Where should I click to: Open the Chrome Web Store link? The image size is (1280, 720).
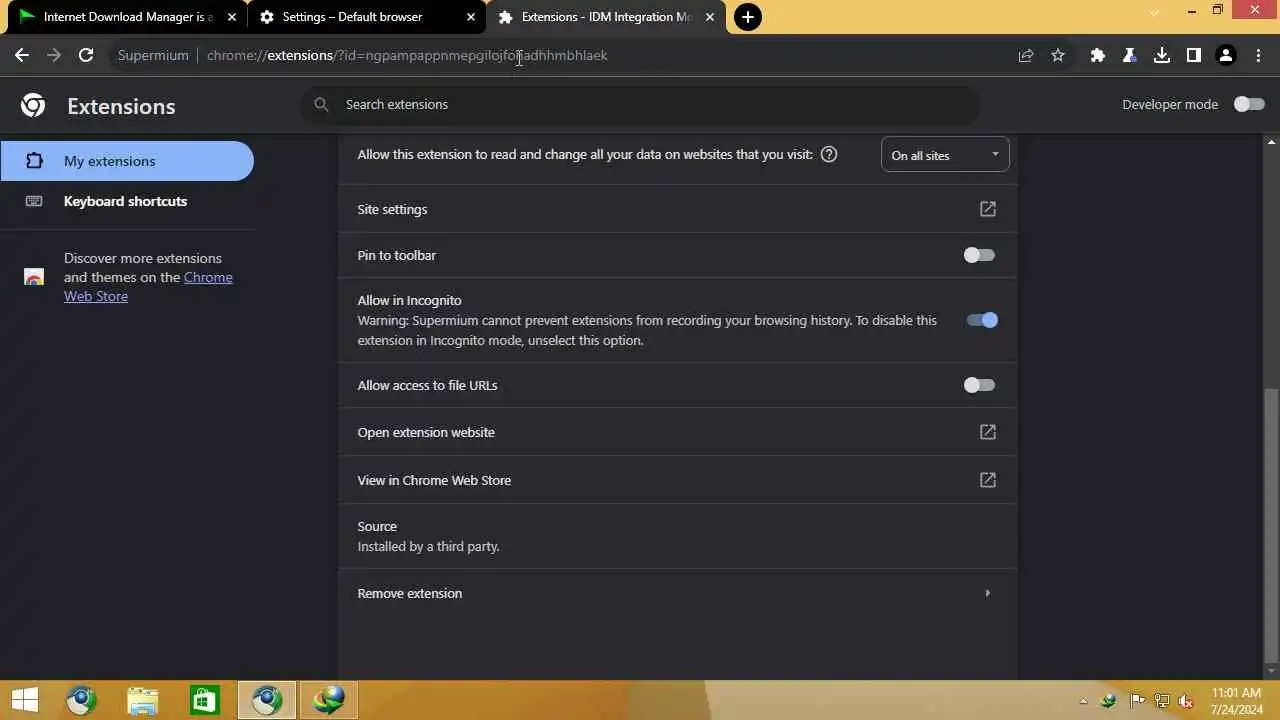point(148,287)
